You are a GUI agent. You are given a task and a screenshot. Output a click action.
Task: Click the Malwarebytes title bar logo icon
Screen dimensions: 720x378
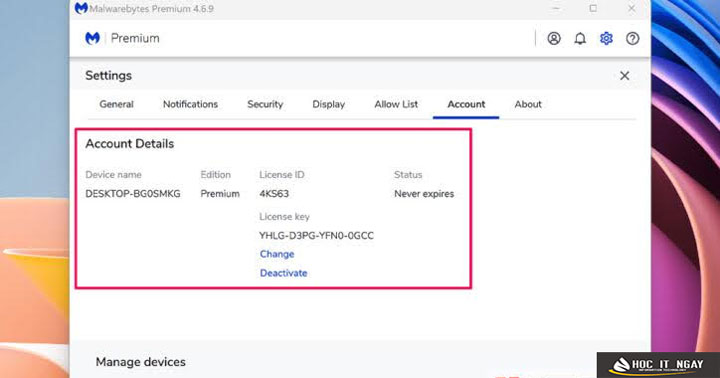[x=81, y=8]
